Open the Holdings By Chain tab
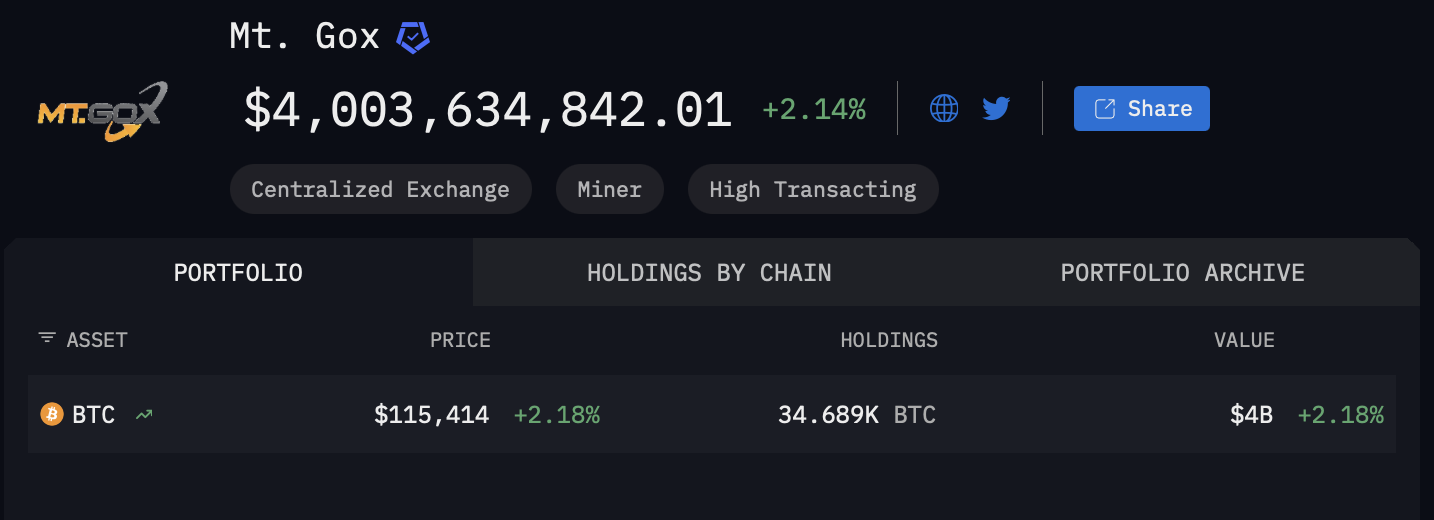1434x520 pixels. tap(709, 272)
